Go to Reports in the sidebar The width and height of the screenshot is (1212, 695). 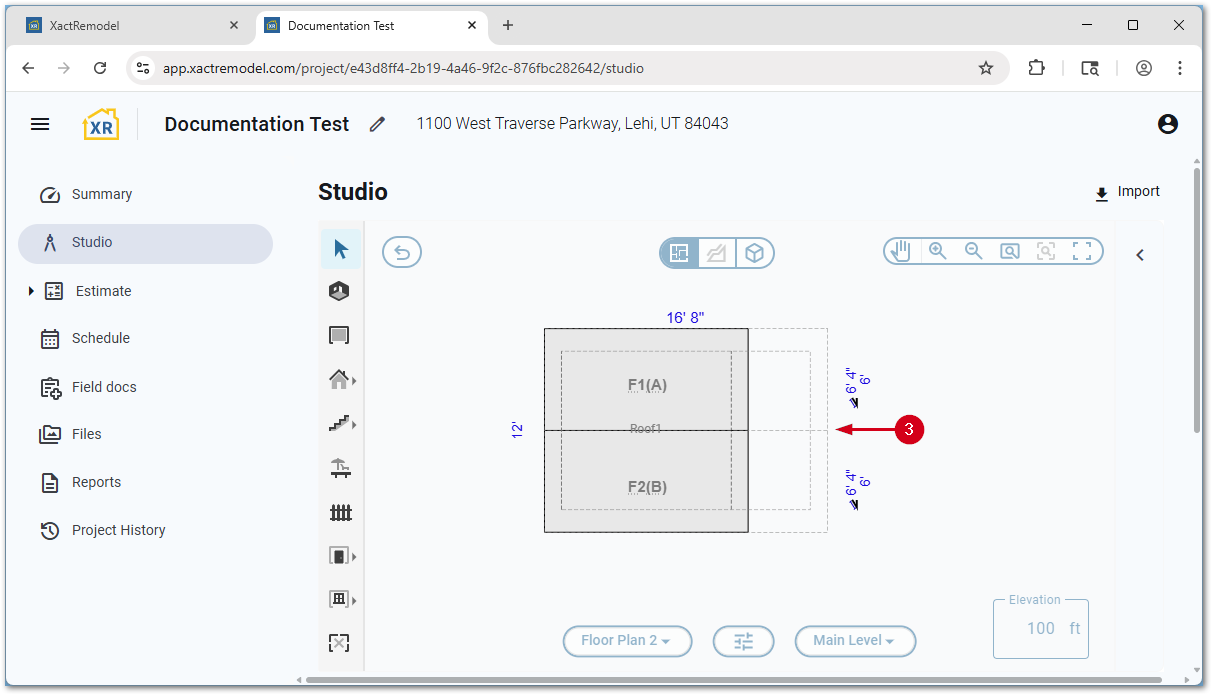pos(96,482)
